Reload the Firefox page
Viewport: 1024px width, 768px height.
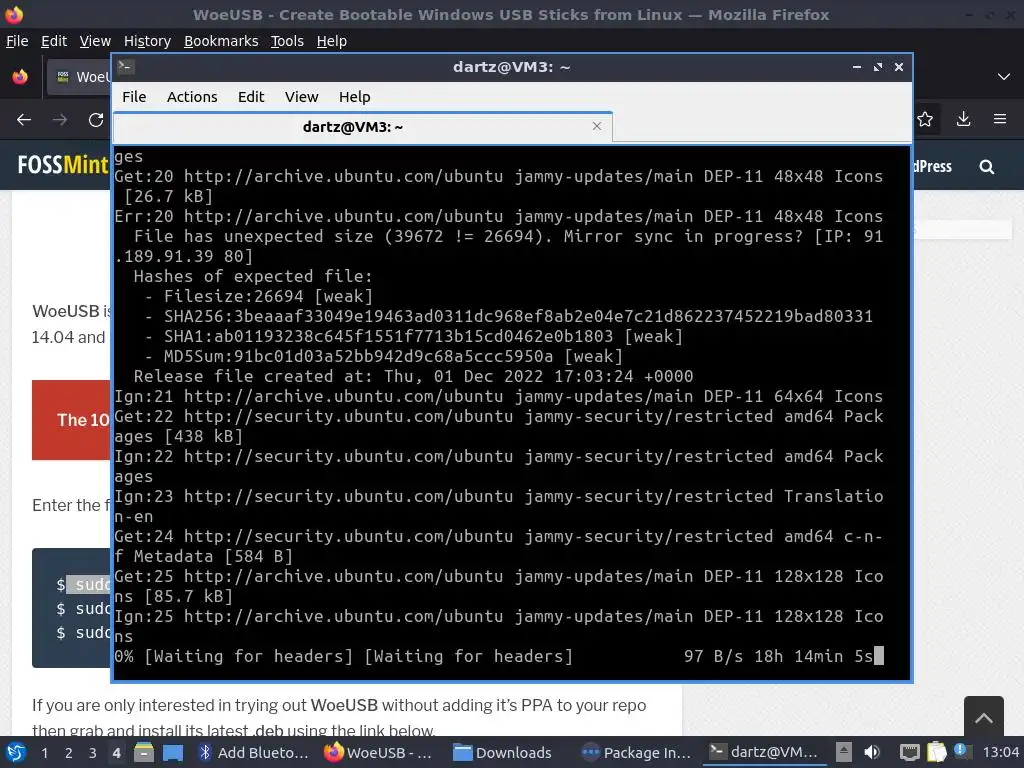(x=96, y=120)
